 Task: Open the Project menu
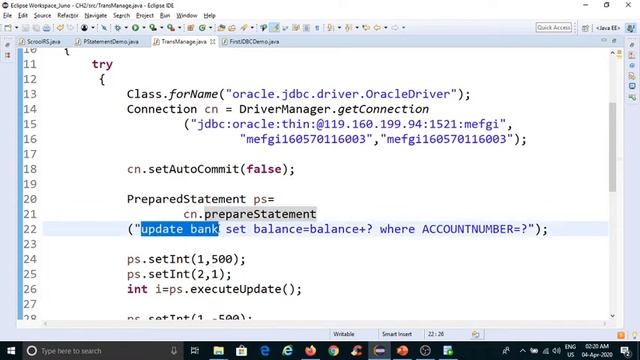(x=144, y=16)
